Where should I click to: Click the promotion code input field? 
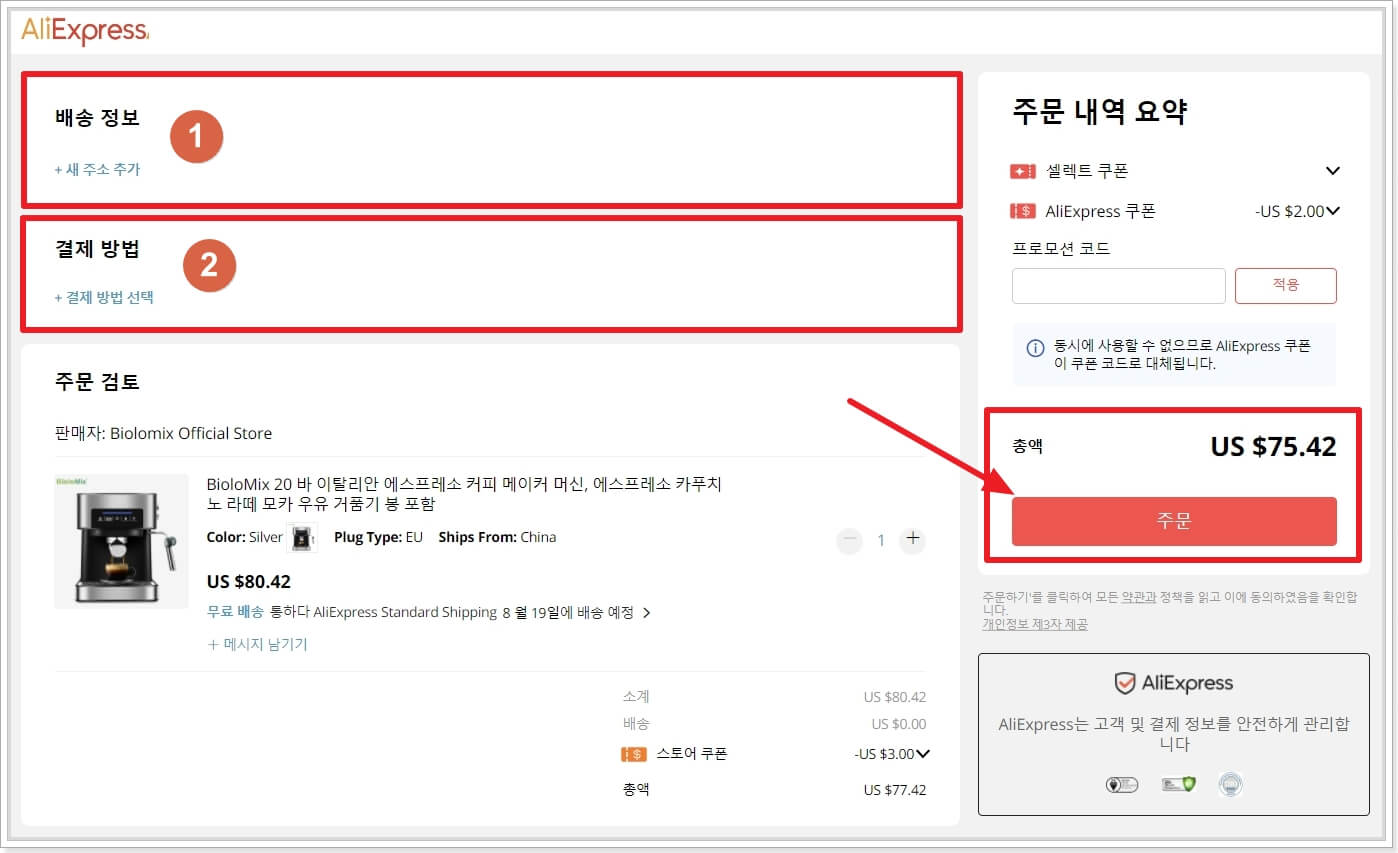tap(1117, 285)
